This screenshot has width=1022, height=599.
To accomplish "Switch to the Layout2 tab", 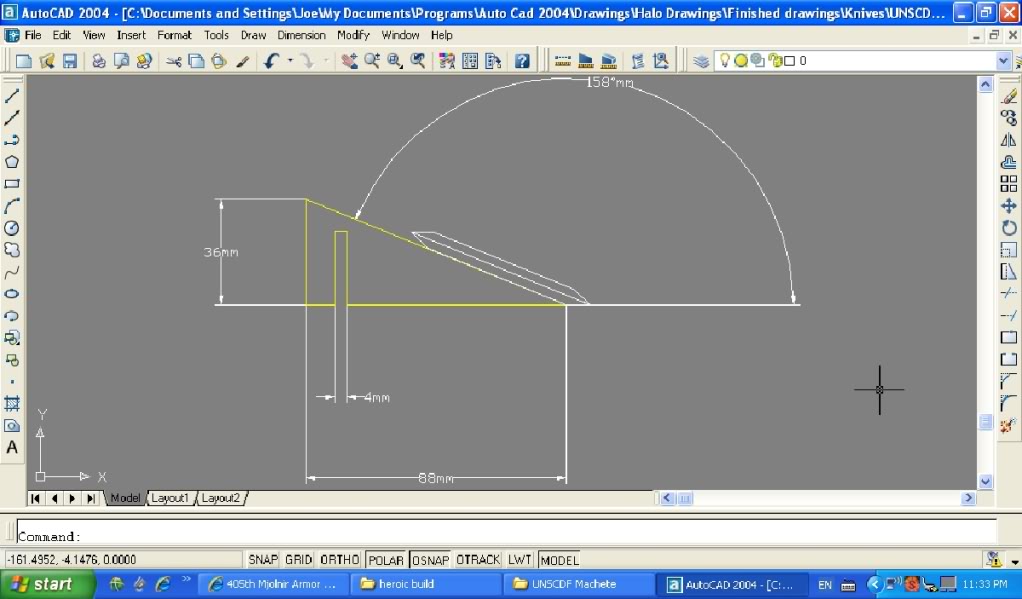I will click(x=220, y=498).
